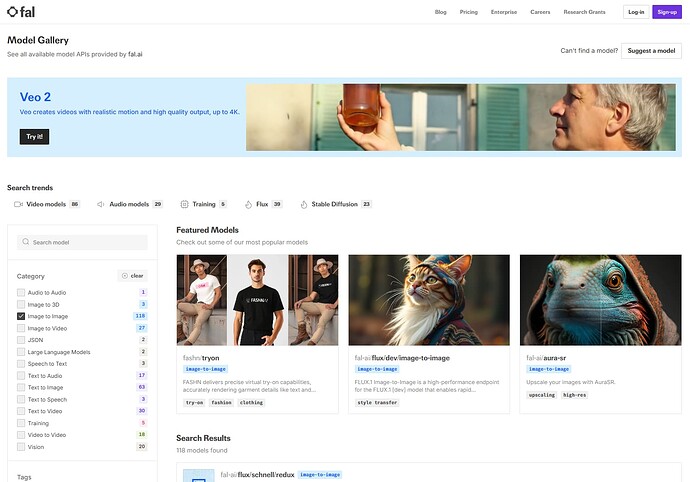Click the Image to Image count 118

coord(140,316)
